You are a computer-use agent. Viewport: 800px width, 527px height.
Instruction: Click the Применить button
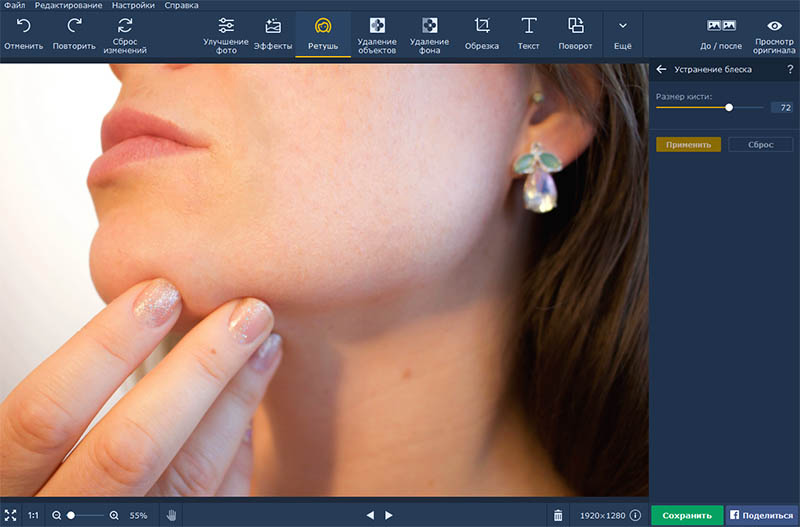(x=688, y=144)
